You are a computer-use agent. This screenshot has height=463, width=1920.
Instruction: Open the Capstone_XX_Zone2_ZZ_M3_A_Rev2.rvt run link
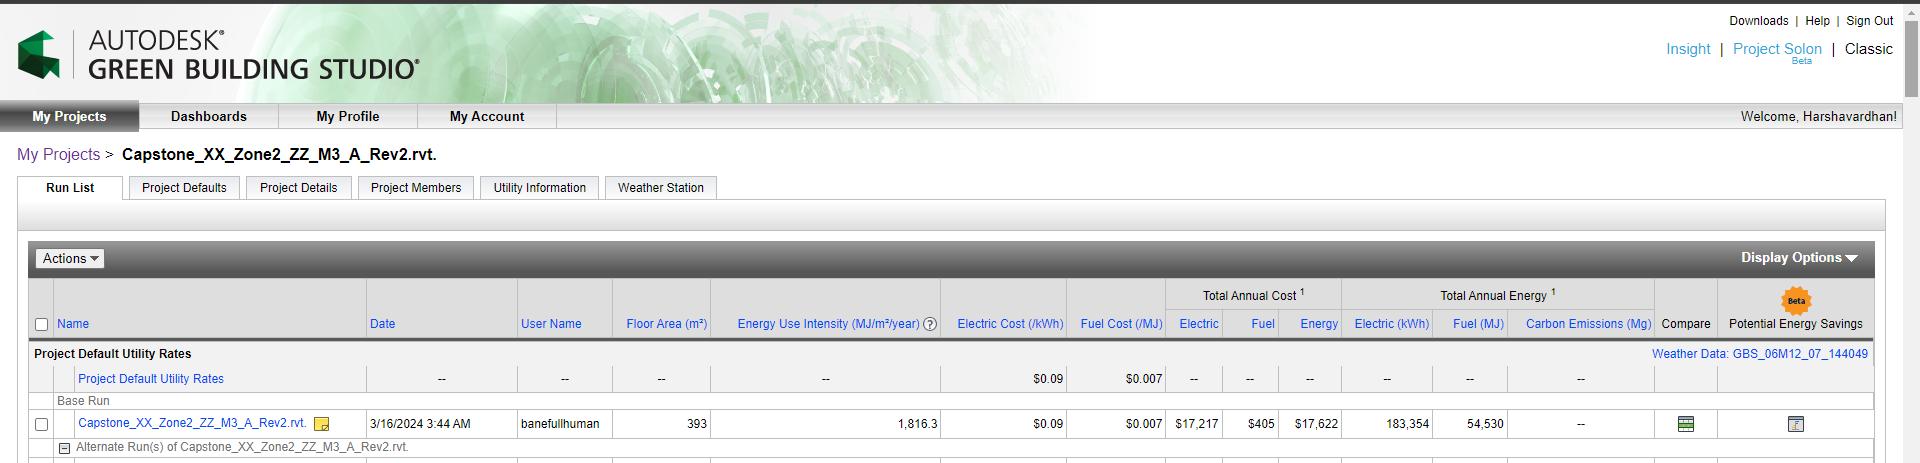click(192, 423)
